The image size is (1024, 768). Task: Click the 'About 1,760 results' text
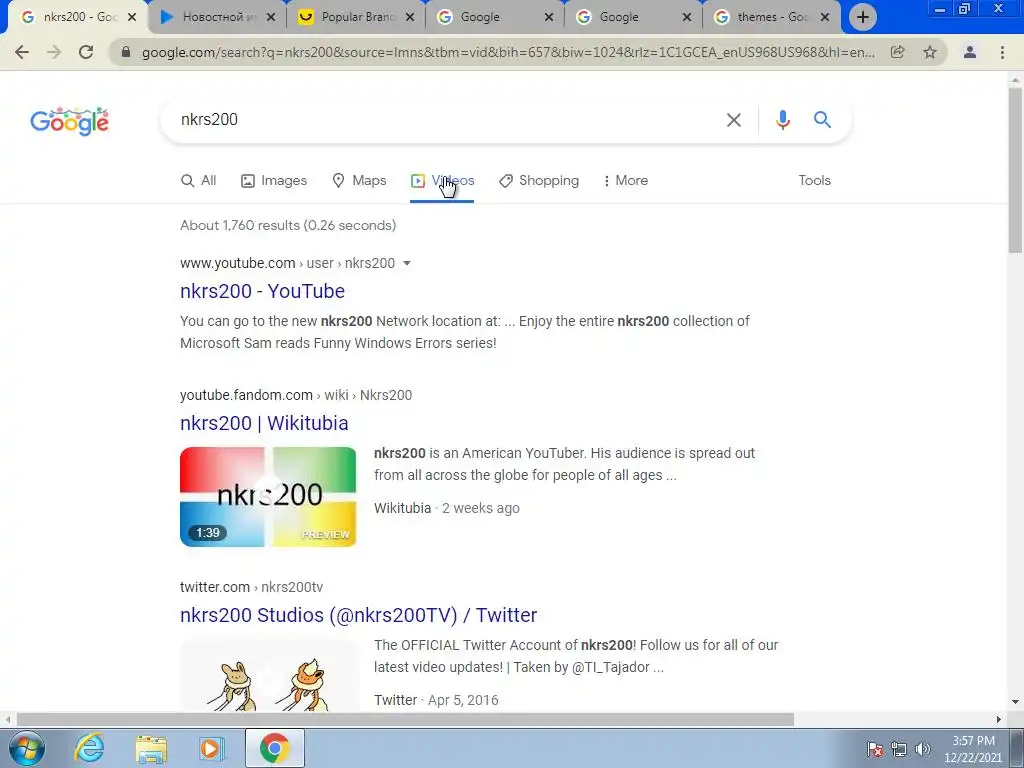(x=288, y=225)
